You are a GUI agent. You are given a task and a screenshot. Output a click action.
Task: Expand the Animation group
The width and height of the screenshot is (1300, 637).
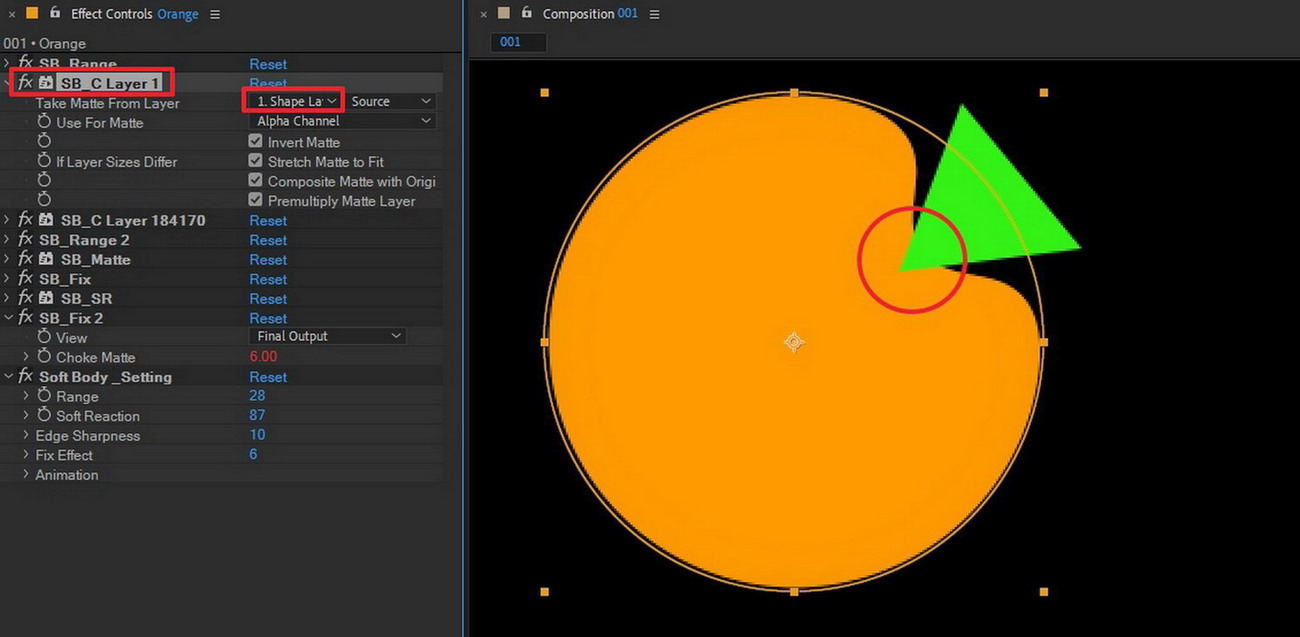coord(26,474)
